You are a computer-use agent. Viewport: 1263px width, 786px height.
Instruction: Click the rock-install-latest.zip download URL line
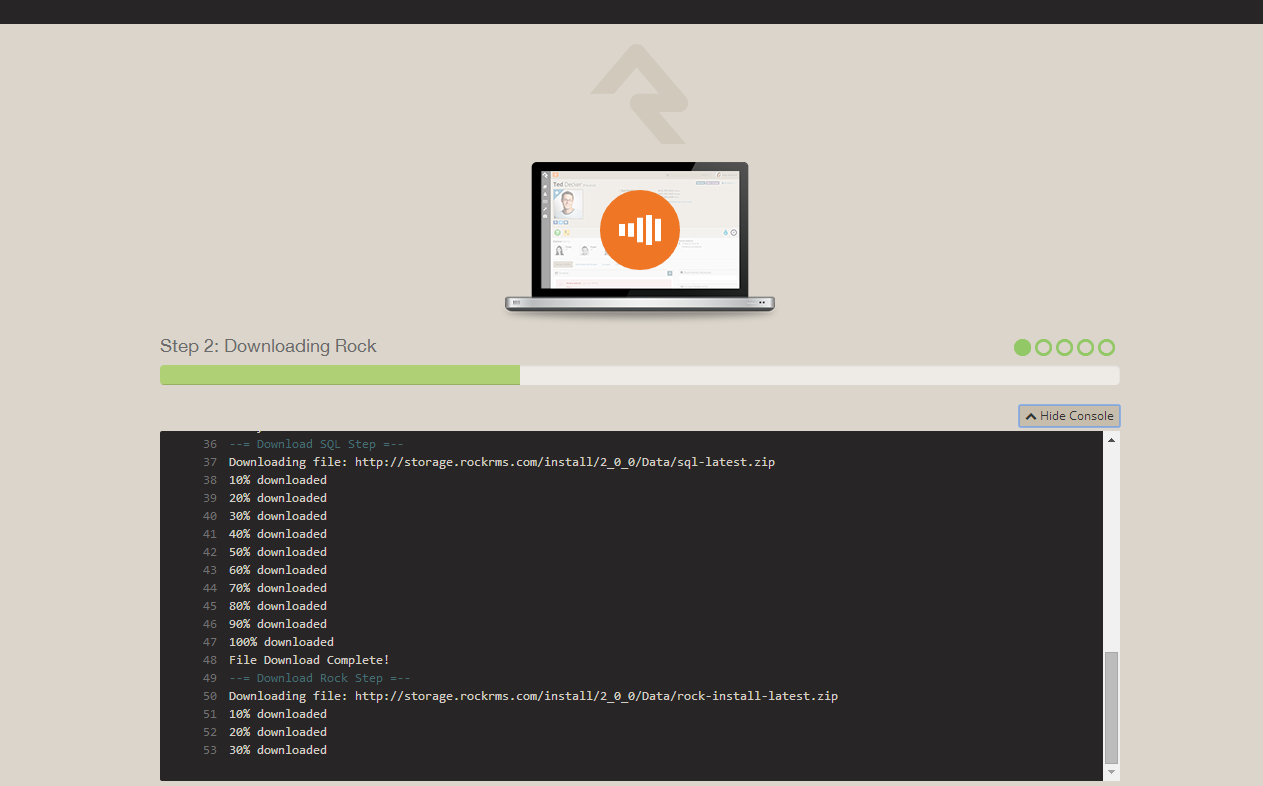[x=533, y=696]
